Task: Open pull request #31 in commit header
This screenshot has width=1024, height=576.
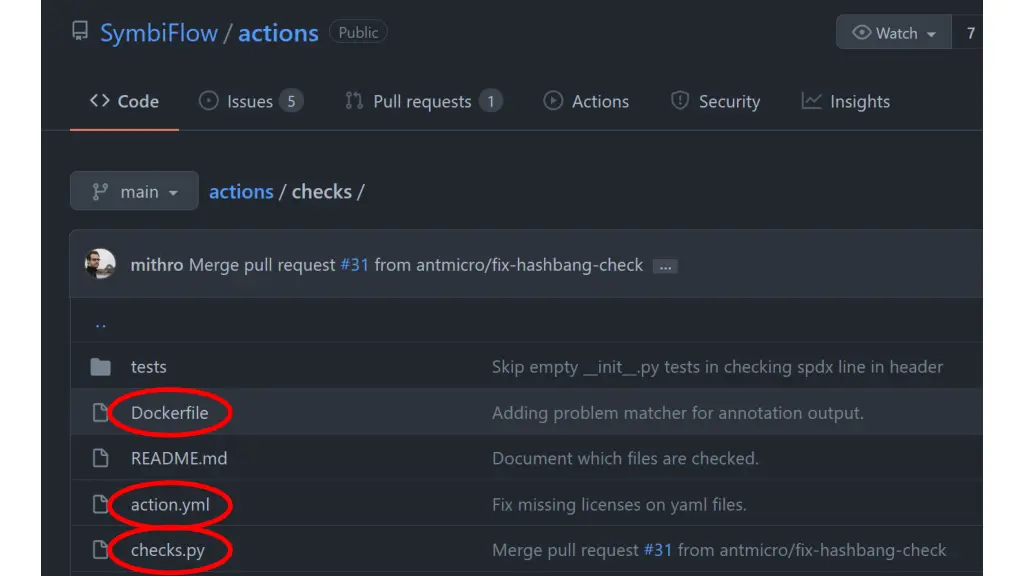Action: coord(355,265)
